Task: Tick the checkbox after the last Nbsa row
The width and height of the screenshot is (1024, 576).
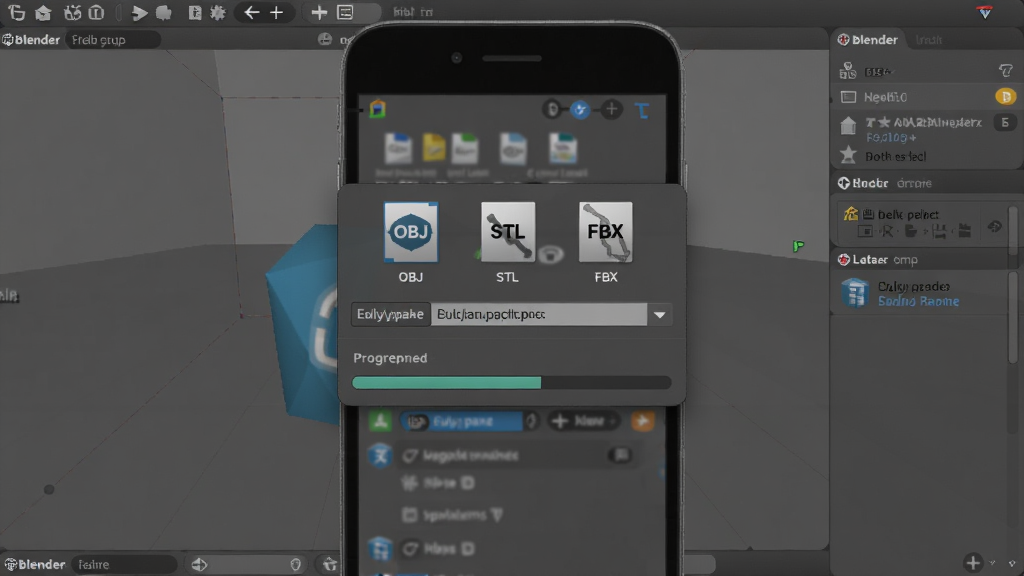Action: point(468,549)
